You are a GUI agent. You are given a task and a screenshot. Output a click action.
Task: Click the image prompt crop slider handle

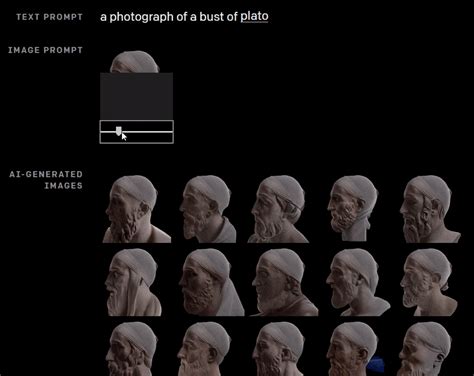point(119,131)
